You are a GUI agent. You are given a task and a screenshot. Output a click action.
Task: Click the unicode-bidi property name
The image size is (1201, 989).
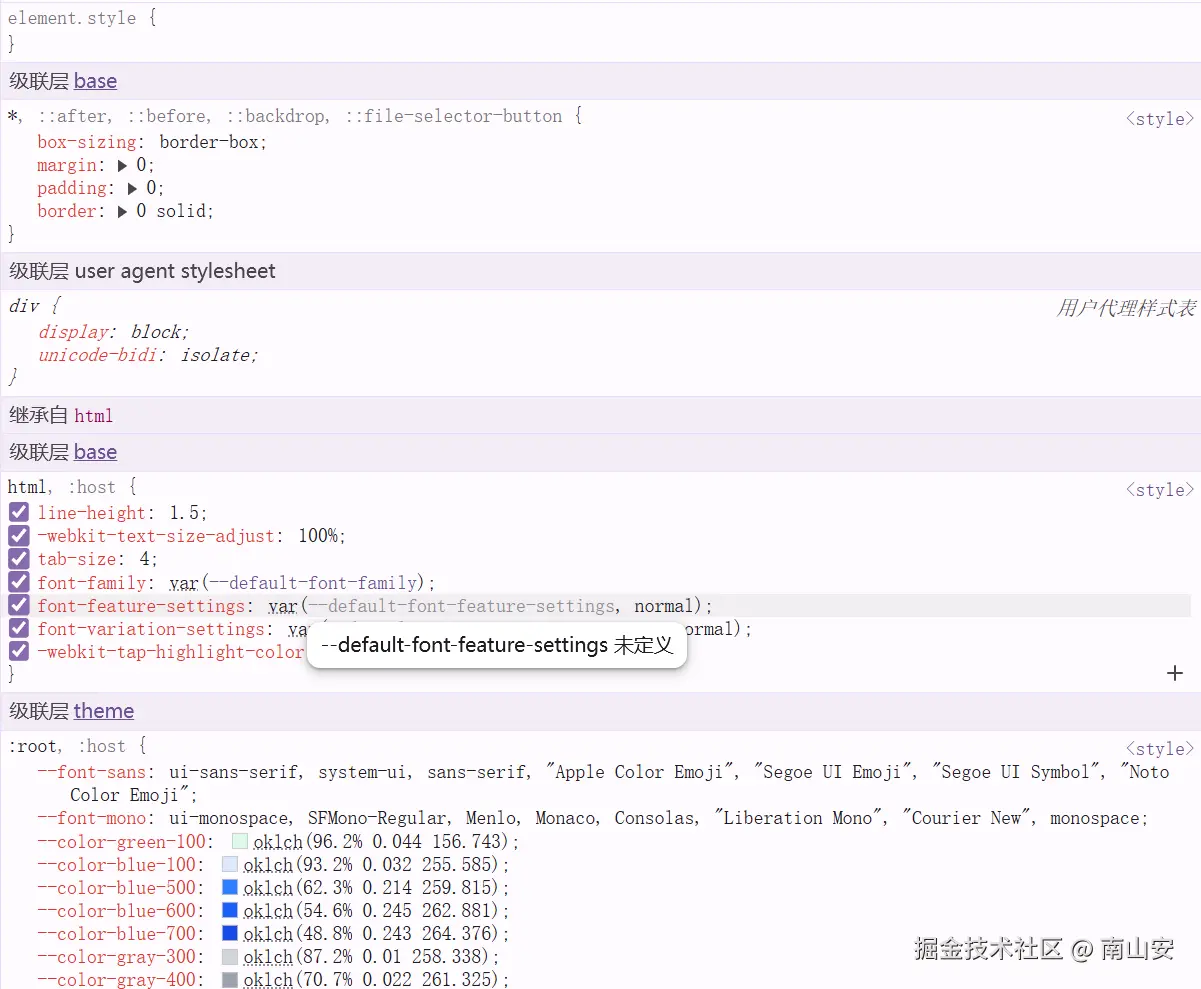click(98, 355)
